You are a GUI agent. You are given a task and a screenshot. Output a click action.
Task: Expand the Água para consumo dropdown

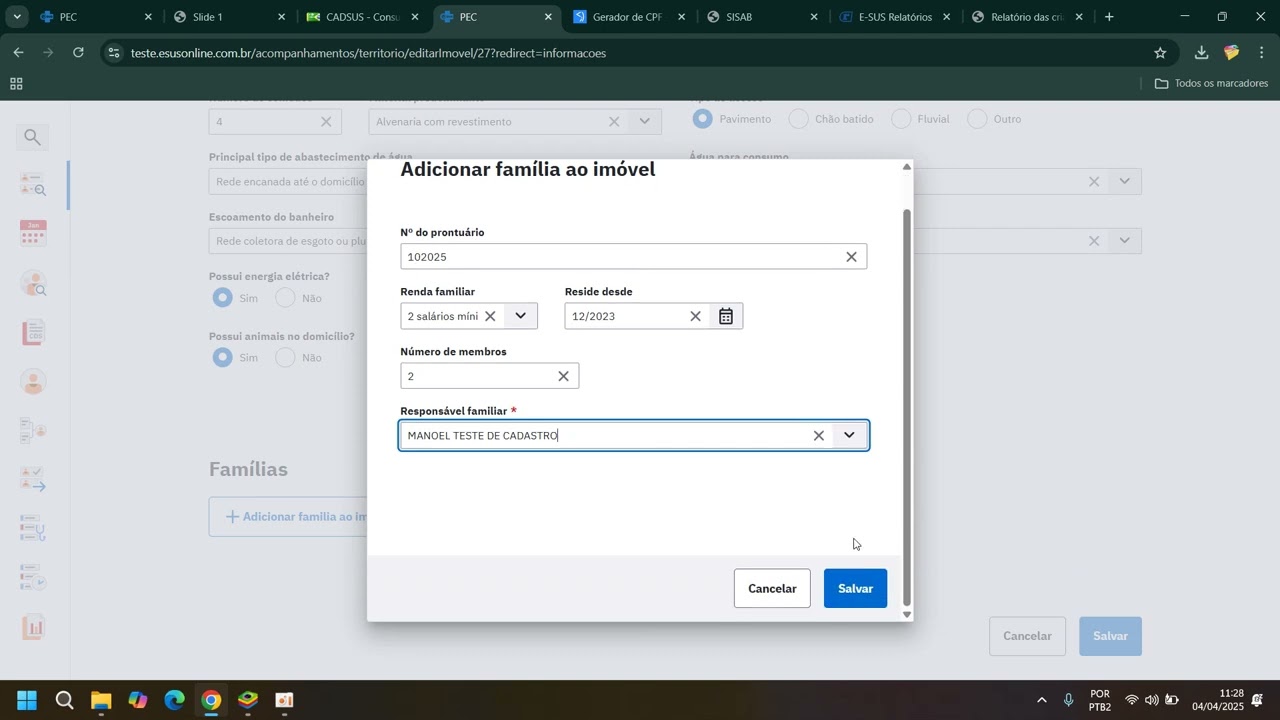tap(1125, 182)
